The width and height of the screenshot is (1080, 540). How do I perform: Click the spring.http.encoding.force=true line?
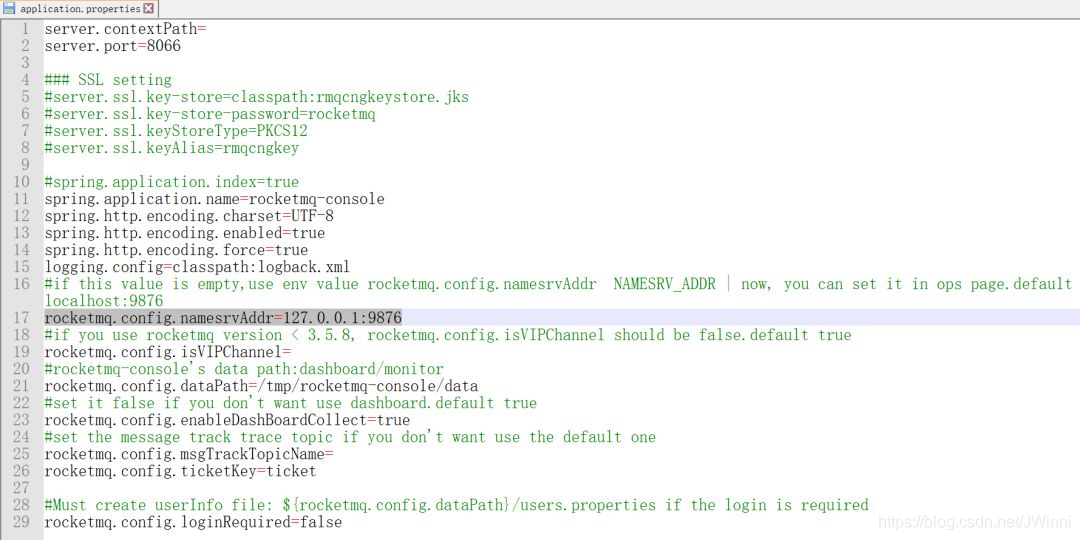[x=176, y=250]
